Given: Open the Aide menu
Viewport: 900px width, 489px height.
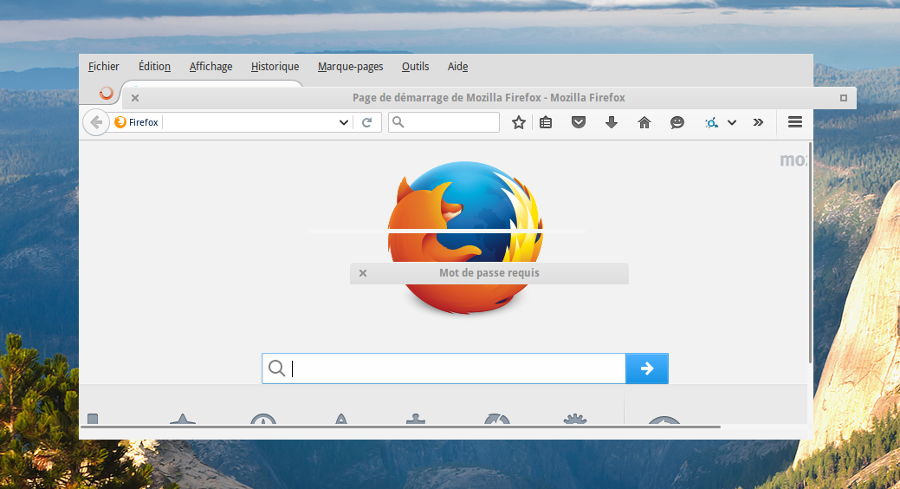Looking at the screenshot, I should click(x=457, y=67).
